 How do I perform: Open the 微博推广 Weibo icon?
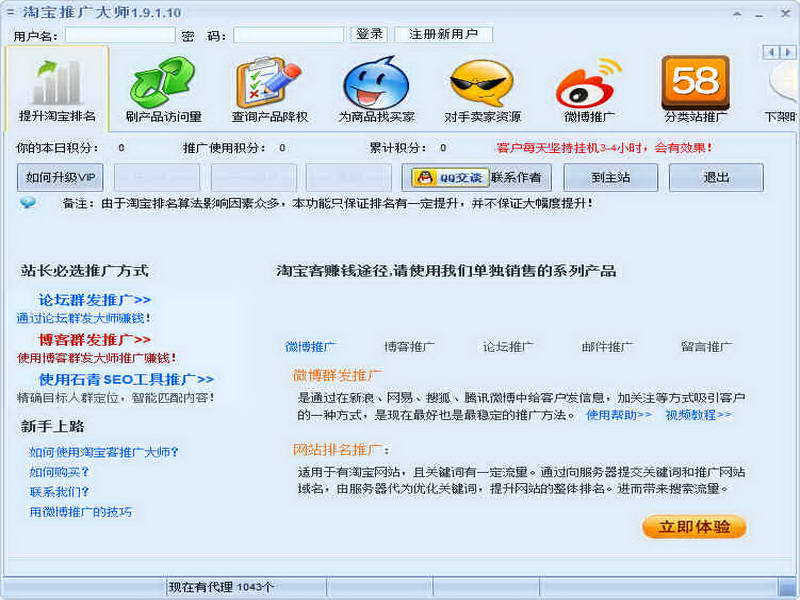point(589,83)
